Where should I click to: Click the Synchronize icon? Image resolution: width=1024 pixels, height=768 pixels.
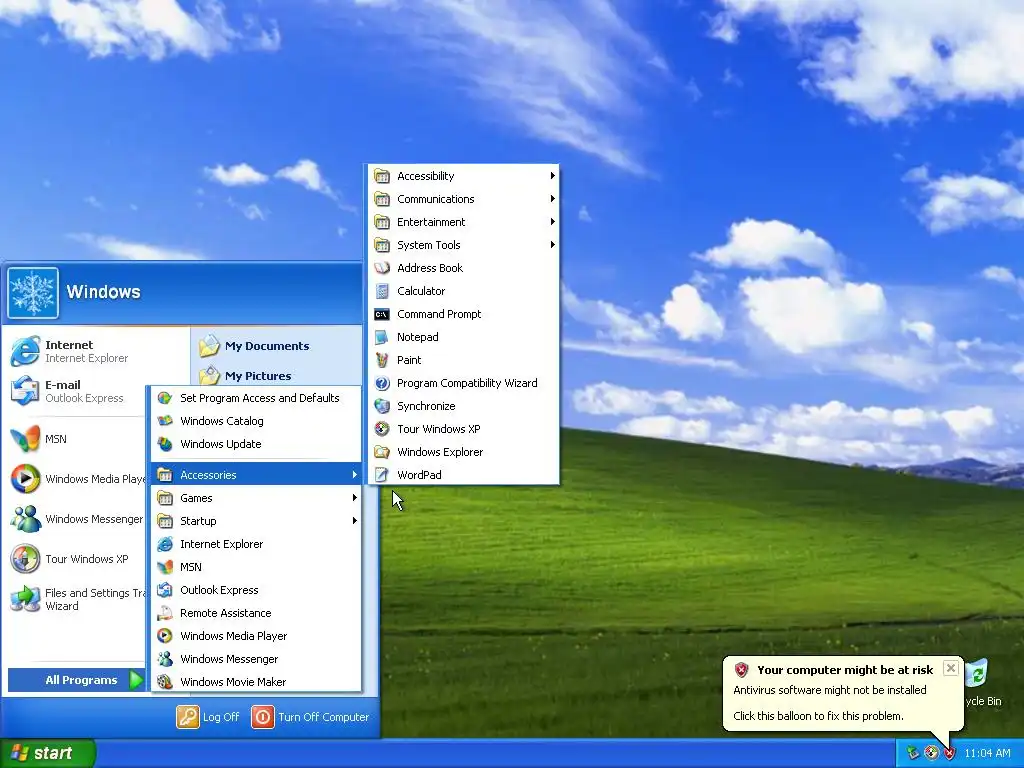382,406
